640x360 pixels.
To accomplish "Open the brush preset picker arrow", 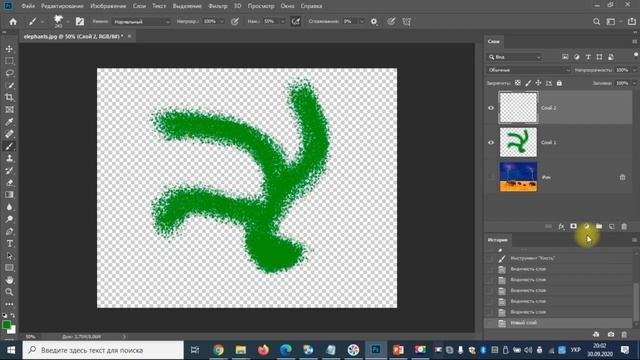I will (68, 22).
